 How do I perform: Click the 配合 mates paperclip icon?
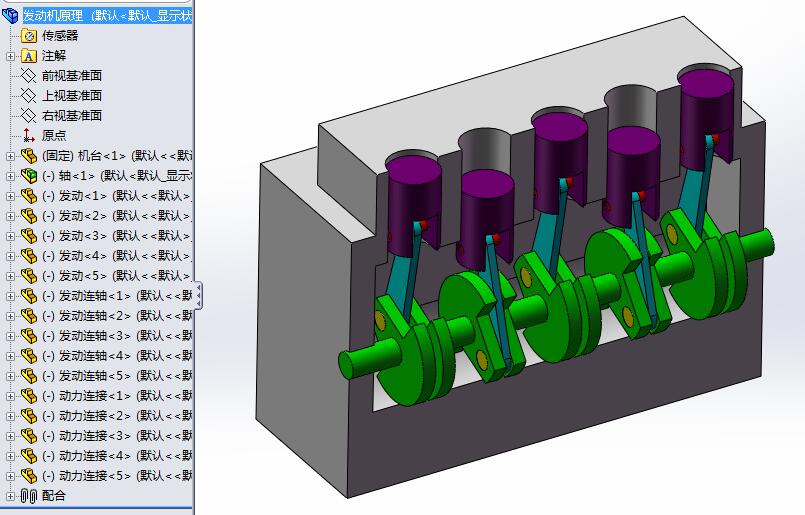coord(29,497)
